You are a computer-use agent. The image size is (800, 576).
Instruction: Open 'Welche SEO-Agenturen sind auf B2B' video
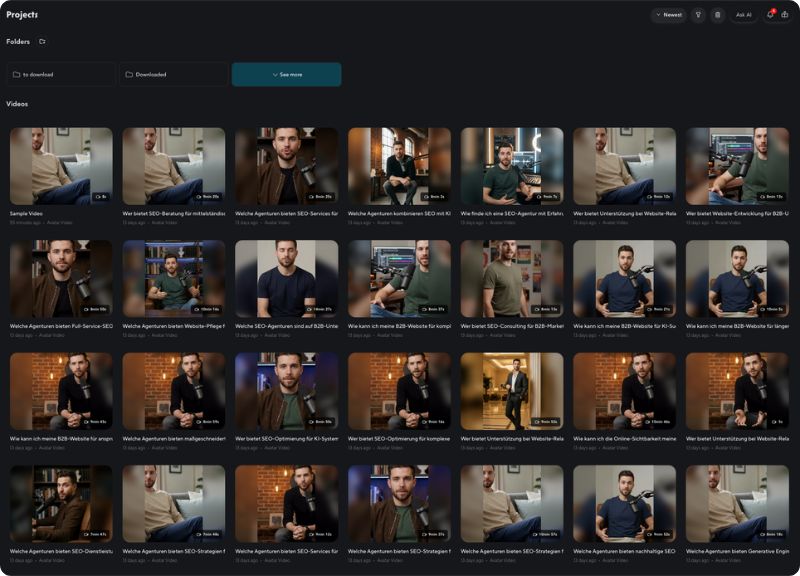tap(286, 279)
